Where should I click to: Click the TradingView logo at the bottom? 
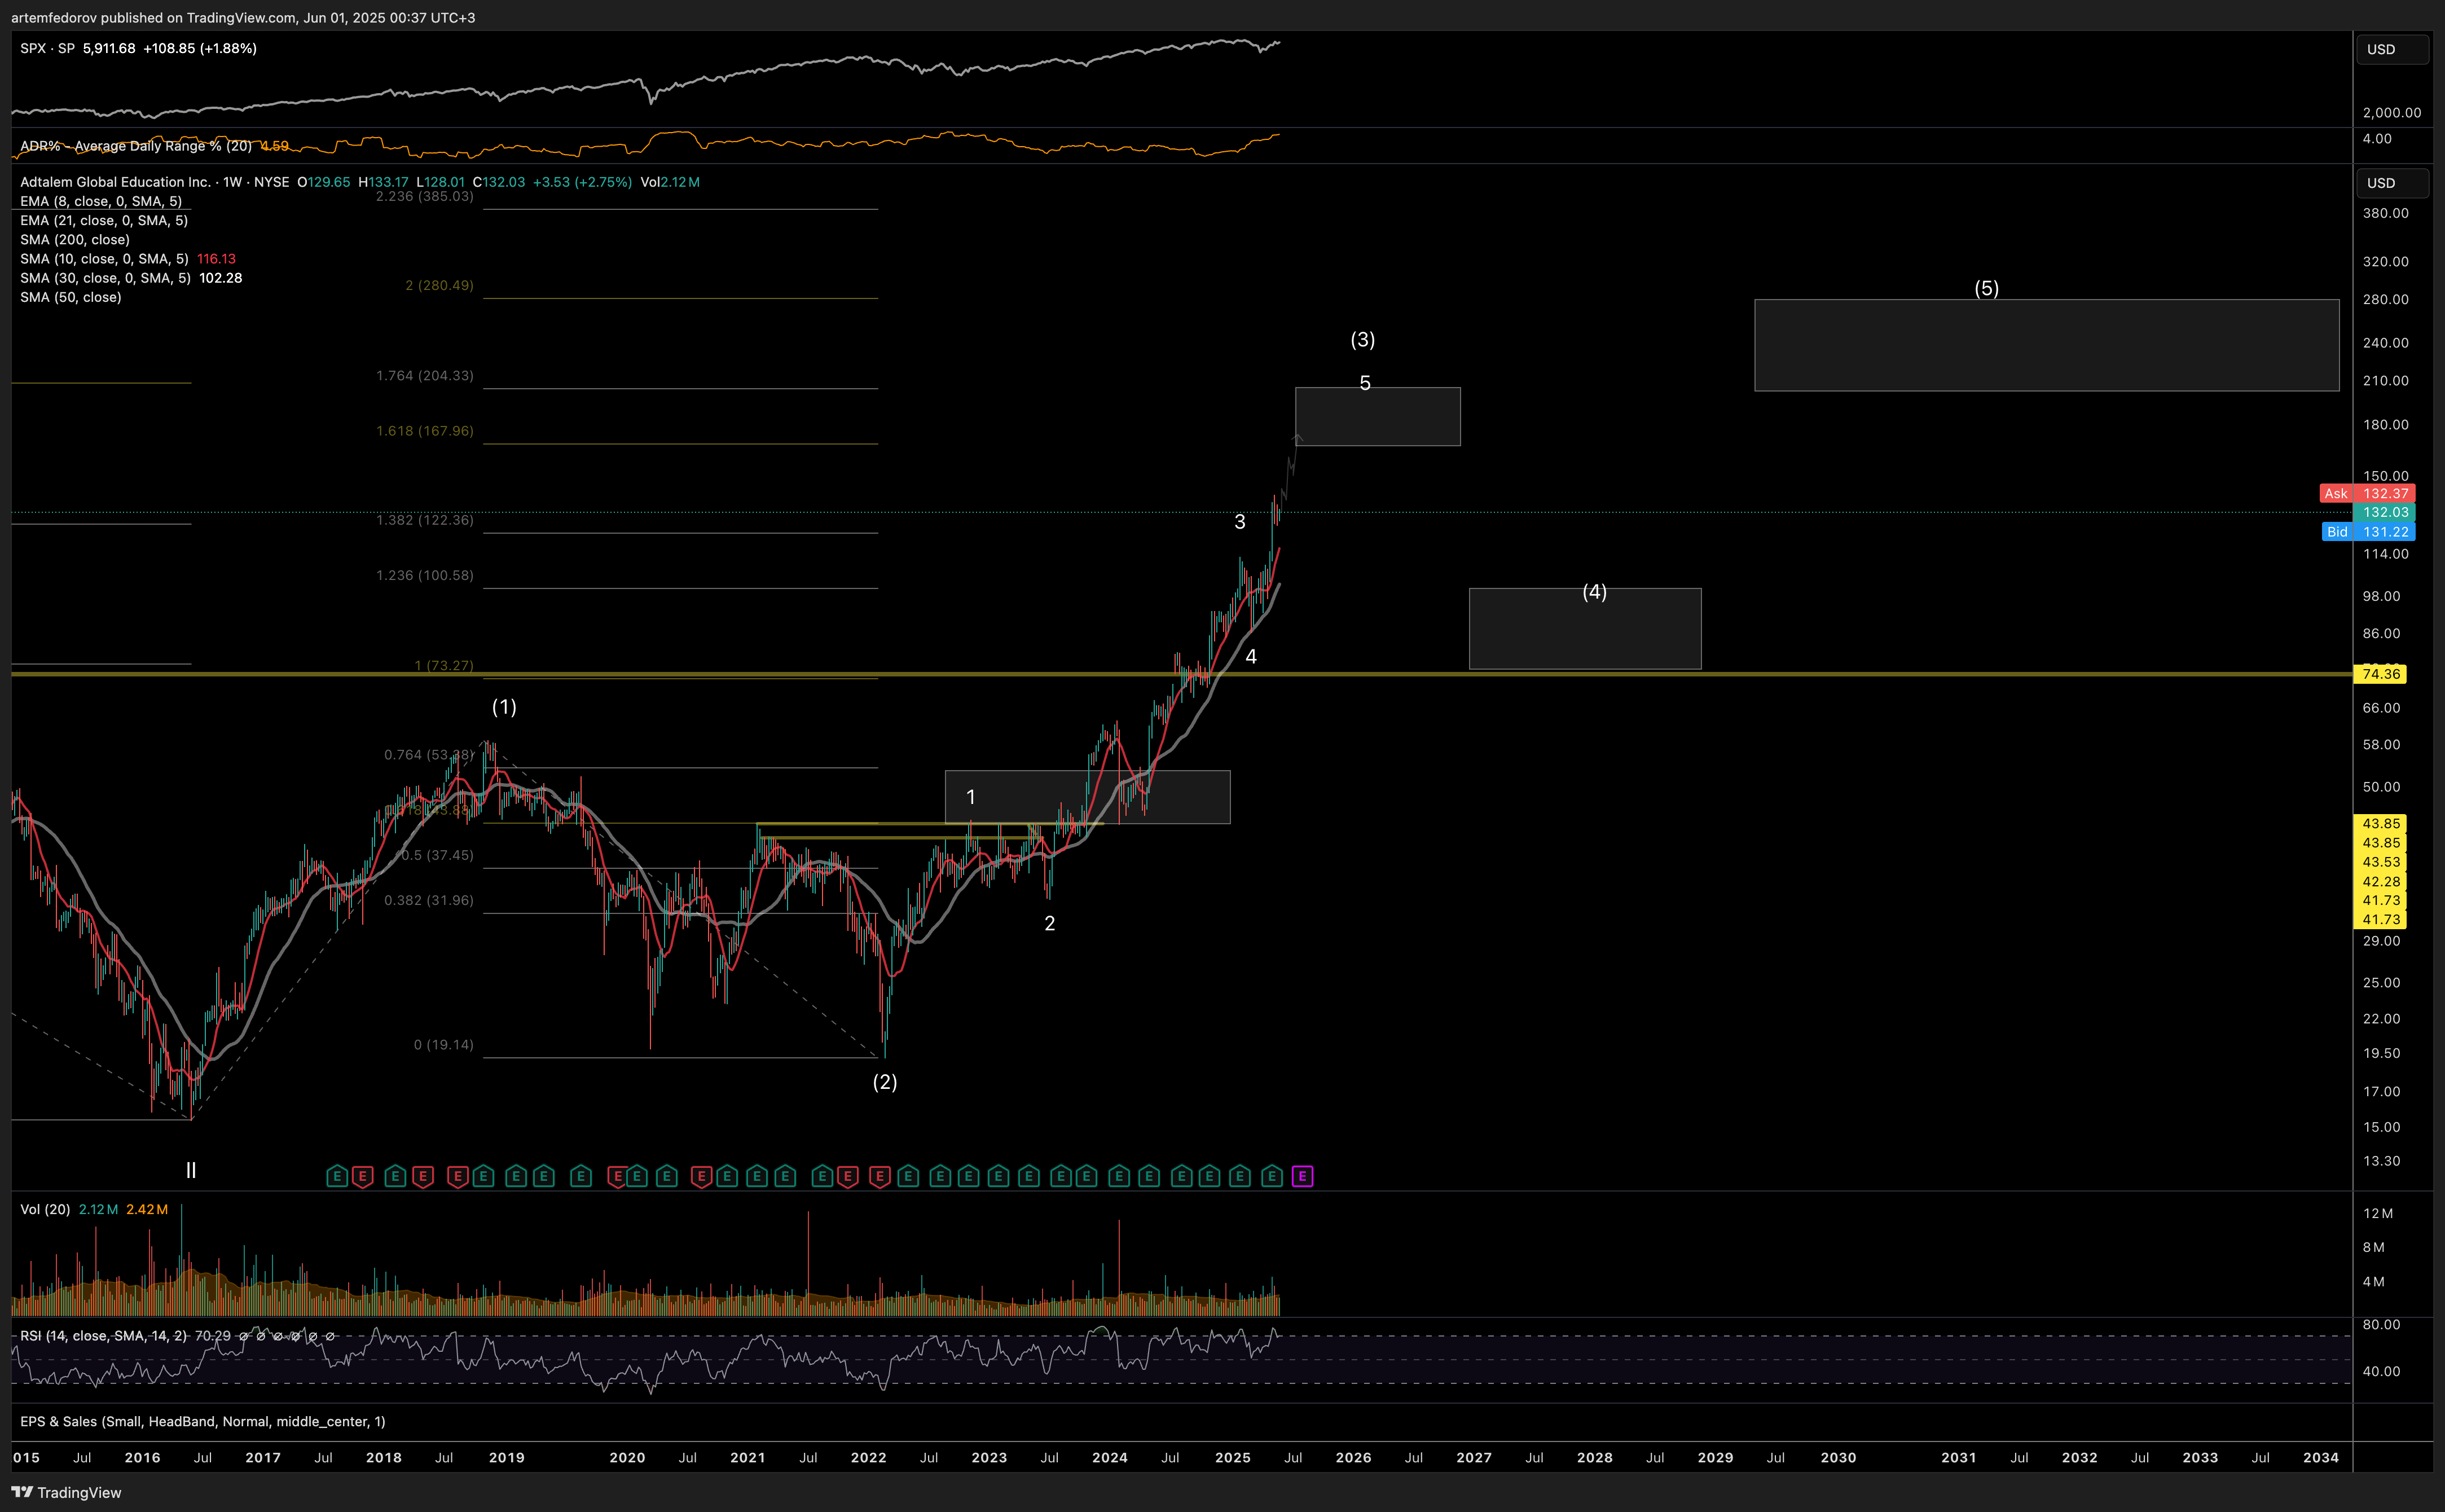66,1492
